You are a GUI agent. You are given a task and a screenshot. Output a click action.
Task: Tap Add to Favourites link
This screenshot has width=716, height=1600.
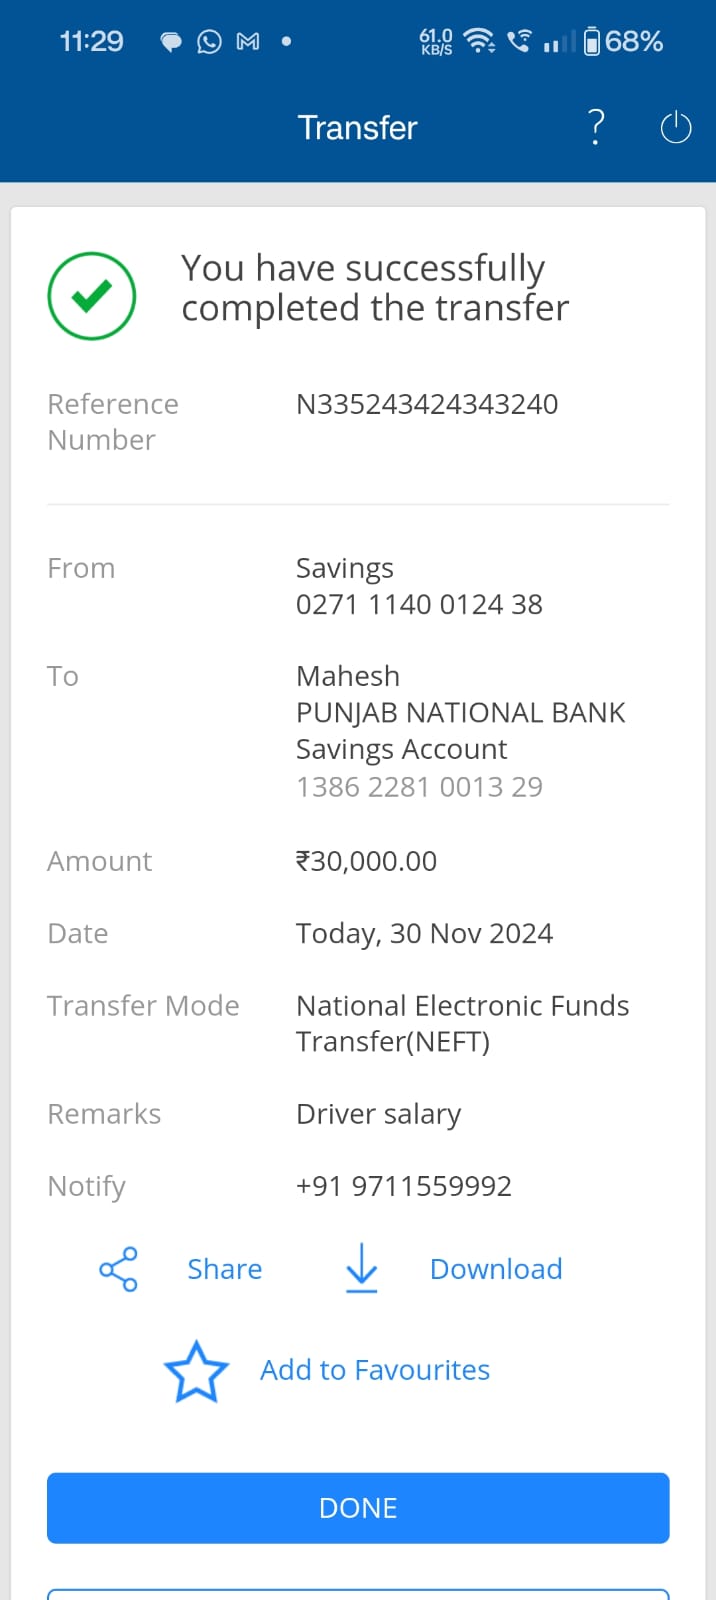coord(375,1370)
